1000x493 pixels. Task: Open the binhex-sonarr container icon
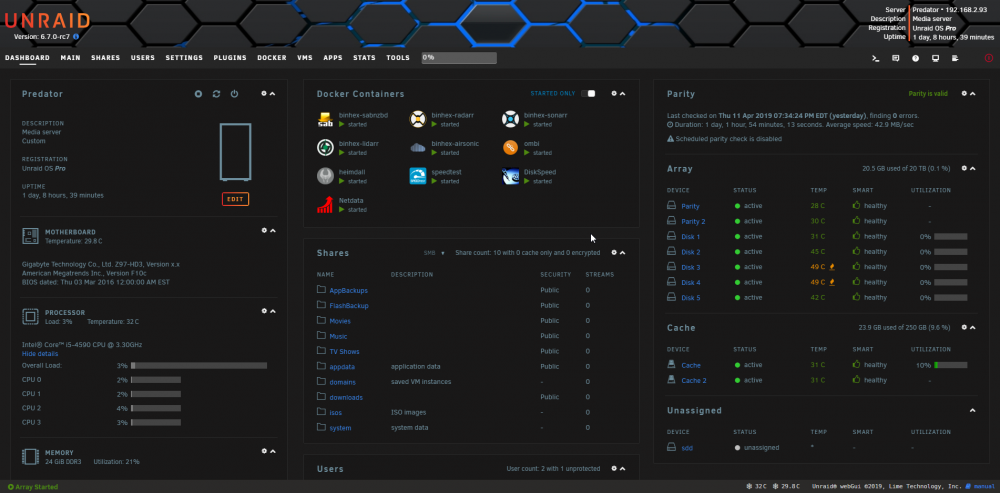click(x=510, y=119)
